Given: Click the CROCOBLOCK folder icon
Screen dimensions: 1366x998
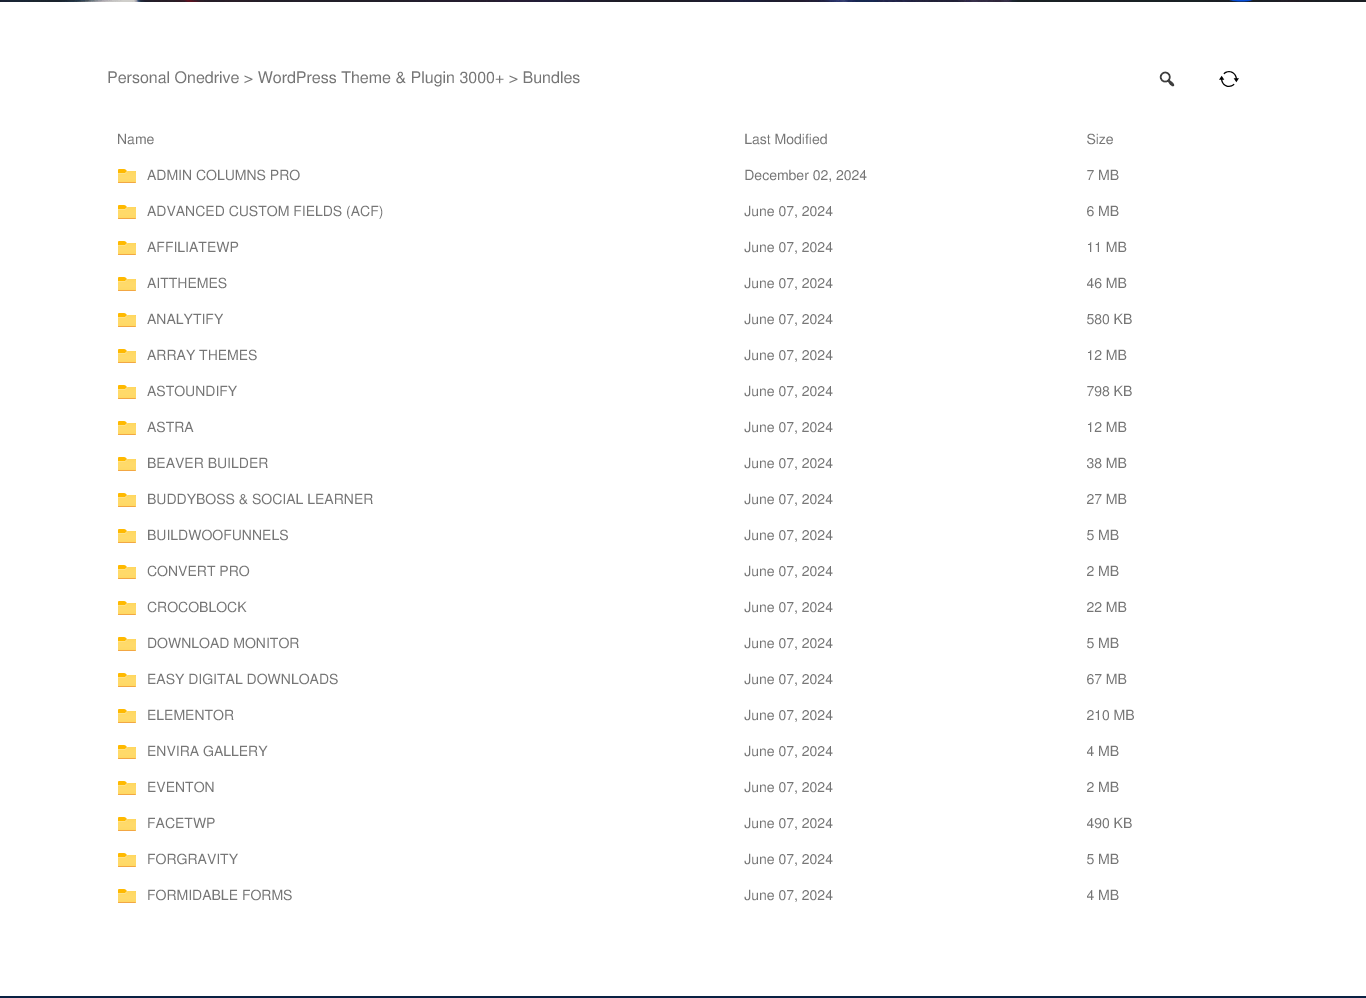Looking at the screenshot, I should (127, 608).
